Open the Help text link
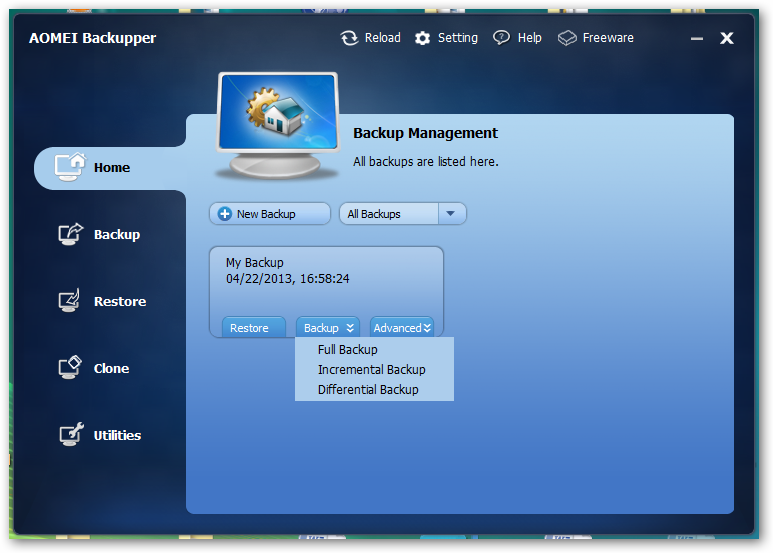The image size is (773, 553). (x=529, y=38)
